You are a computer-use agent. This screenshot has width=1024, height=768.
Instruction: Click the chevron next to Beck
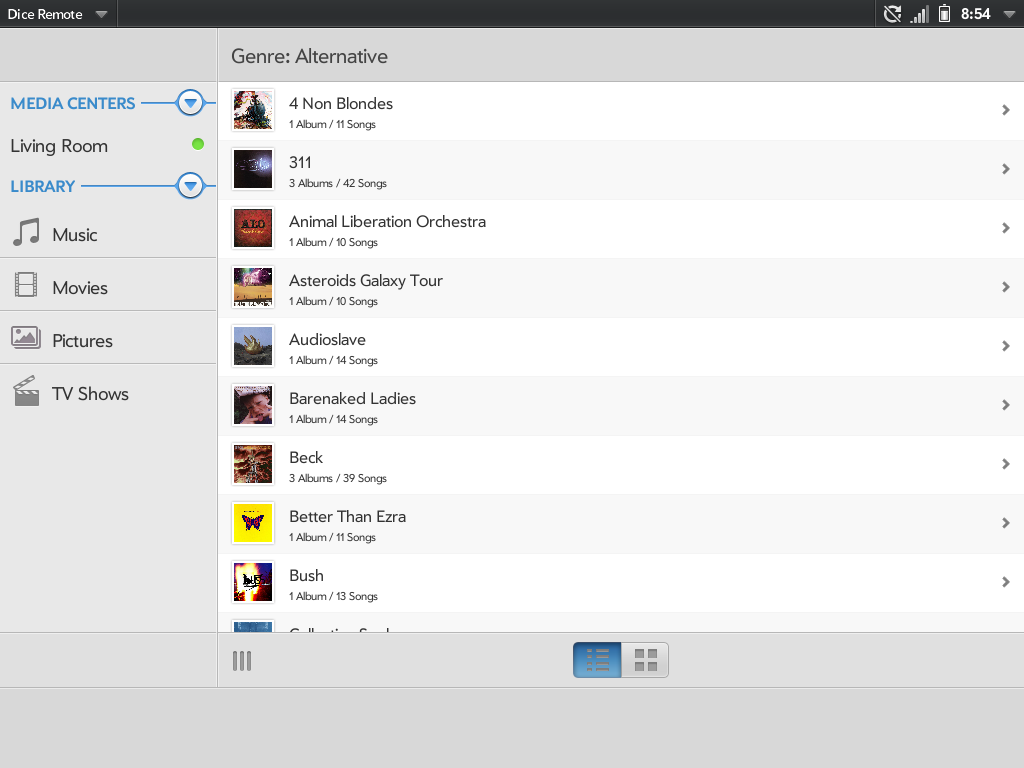click(1006, 464)
